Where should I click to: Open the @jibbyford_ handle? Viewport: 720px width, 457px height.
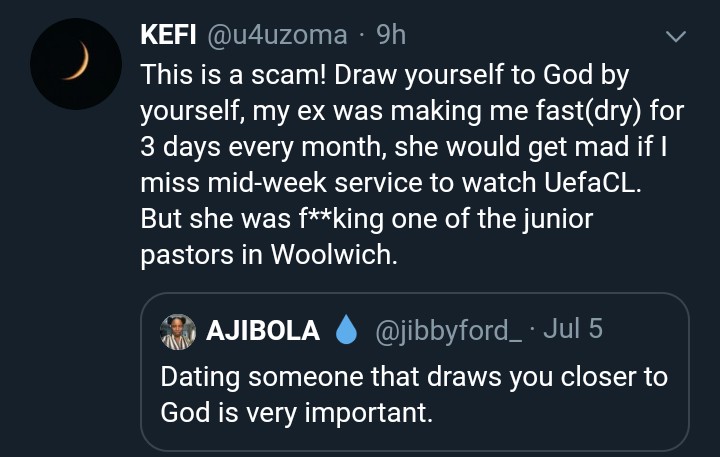[441, 332]
